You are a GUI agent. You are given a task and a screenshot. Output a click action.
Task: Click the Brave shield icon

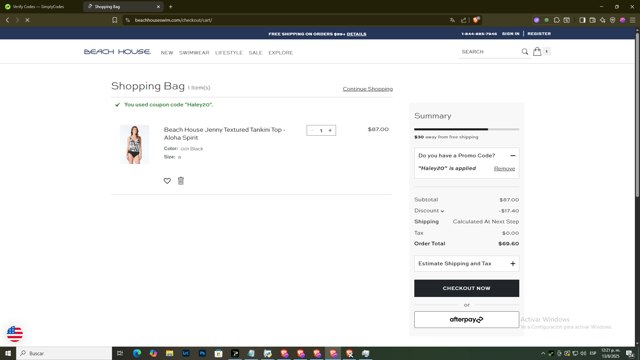[x=476, y=20]
